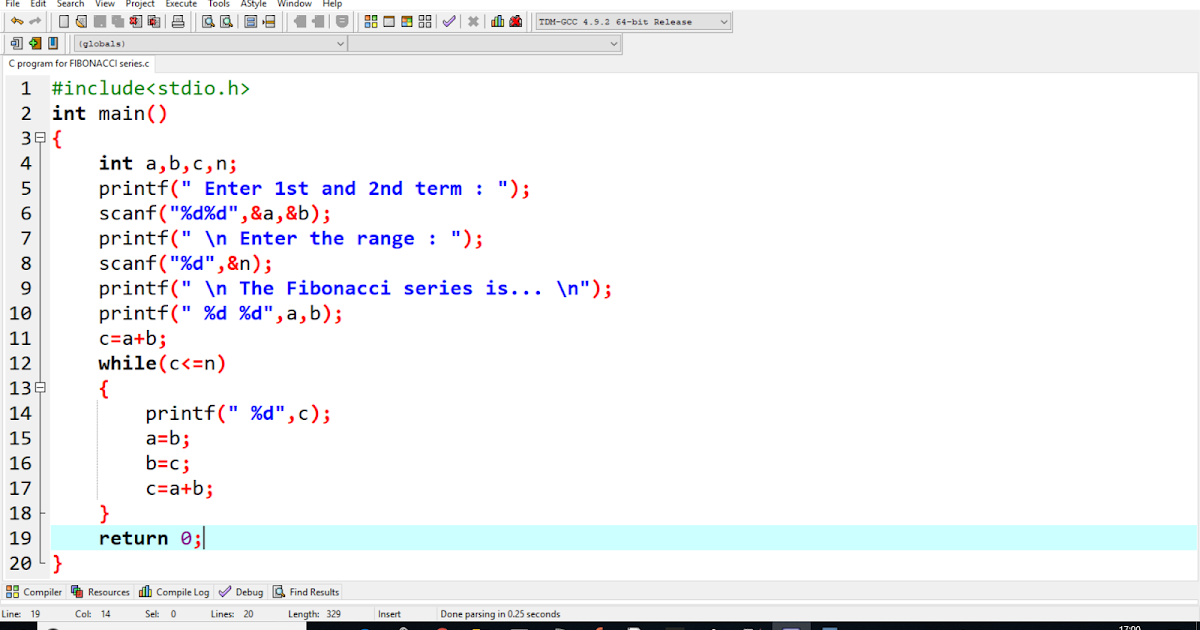
Task: Start debugging with the Debug check icon
Action: point(448,20)
